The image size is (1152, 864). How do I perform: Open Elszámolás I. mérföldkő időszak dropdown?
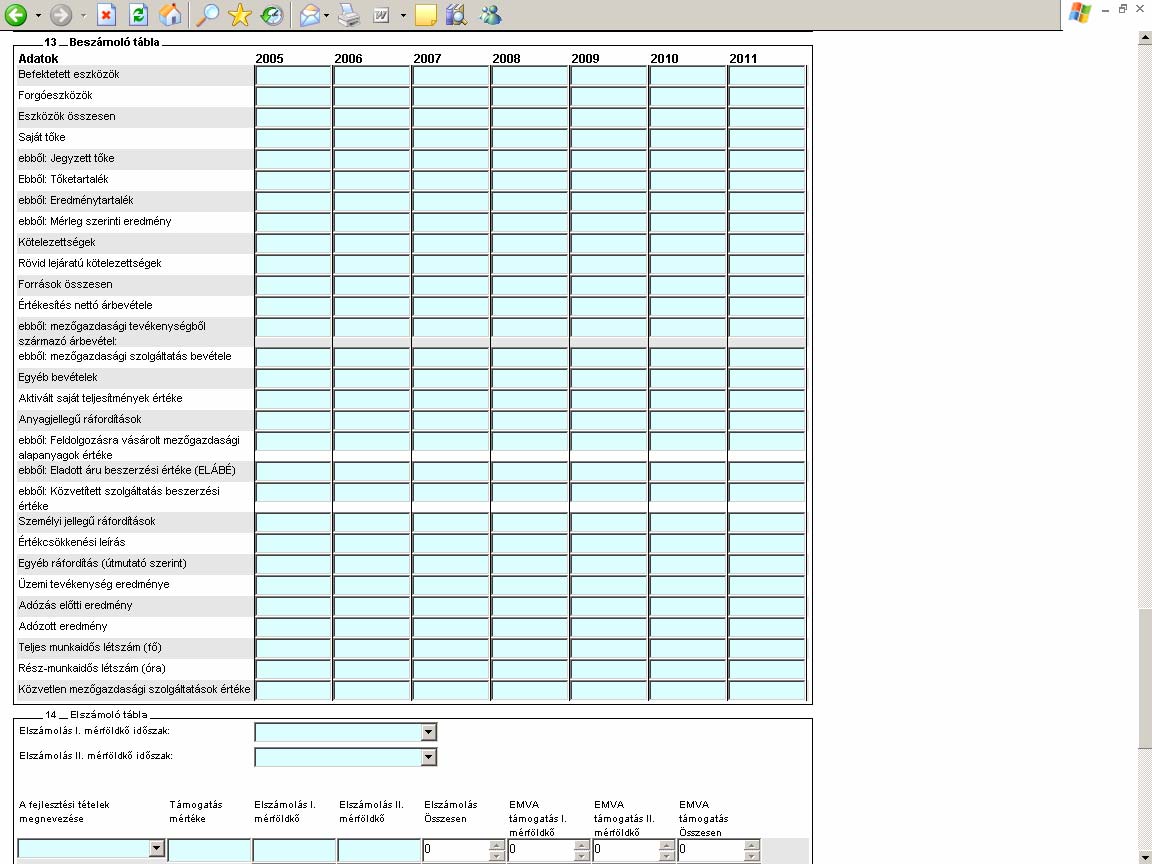429,732
